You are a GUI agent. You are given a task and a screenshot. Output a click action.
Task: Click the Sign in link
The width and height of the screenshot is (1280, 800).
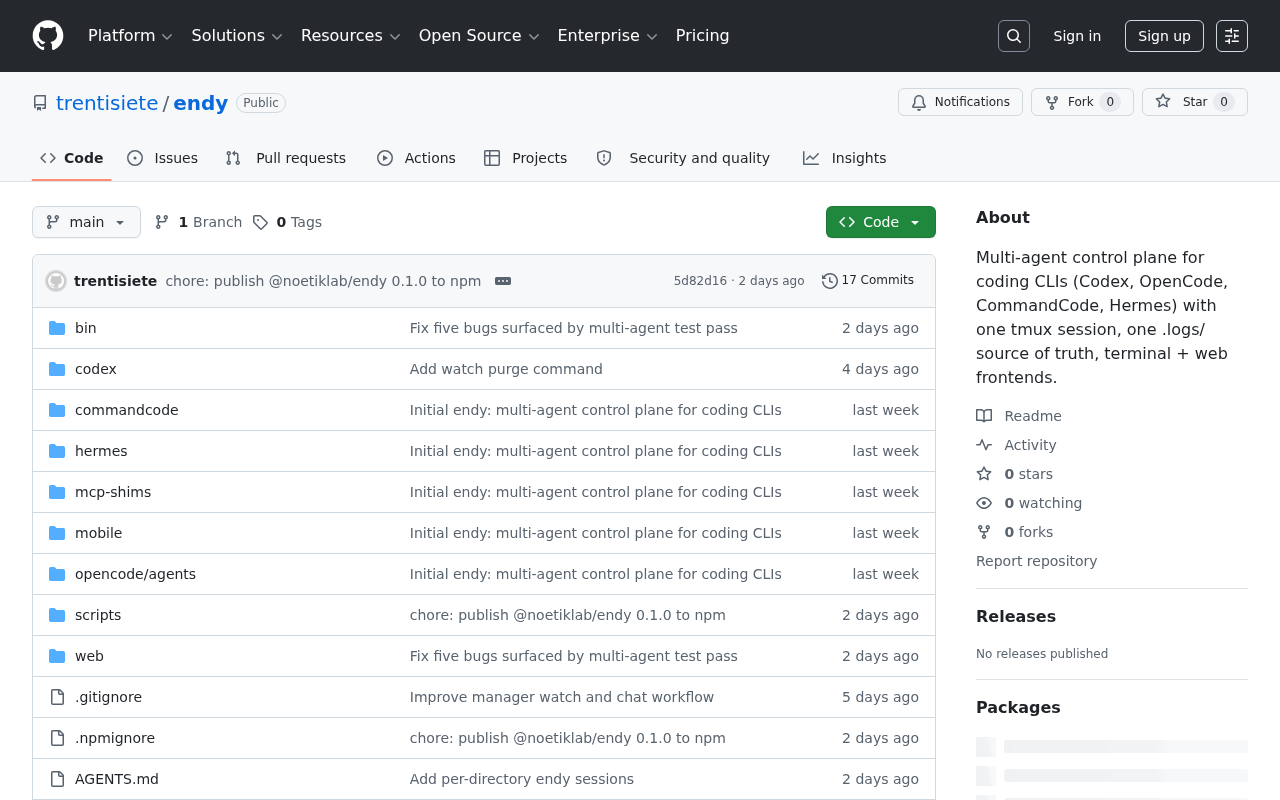[x=1077, y=36]
